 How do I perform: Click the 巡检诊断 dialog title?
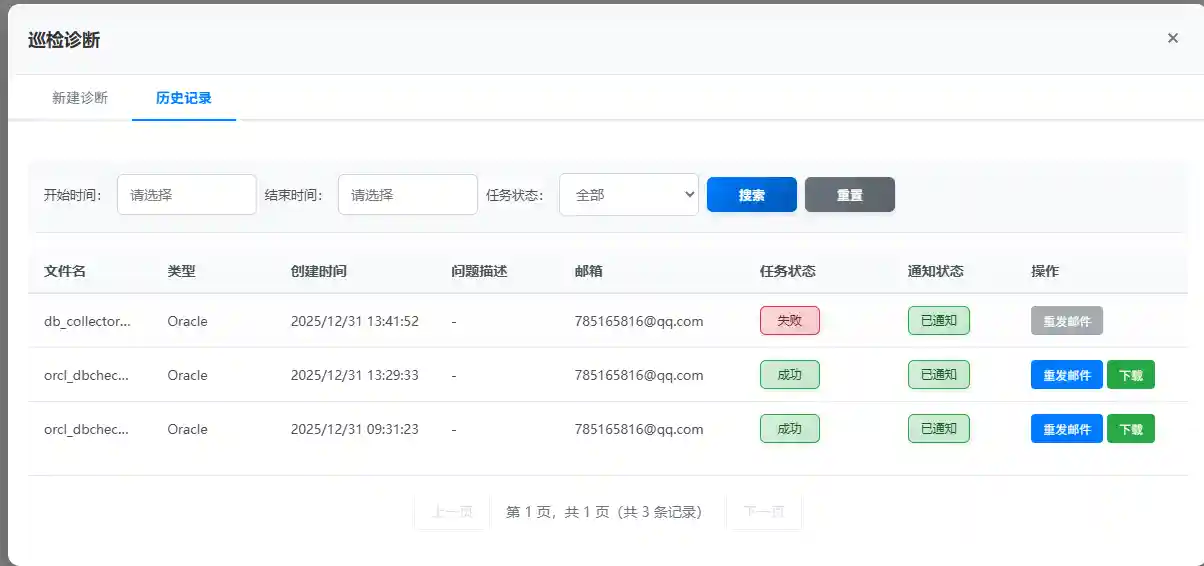(64, 40)
